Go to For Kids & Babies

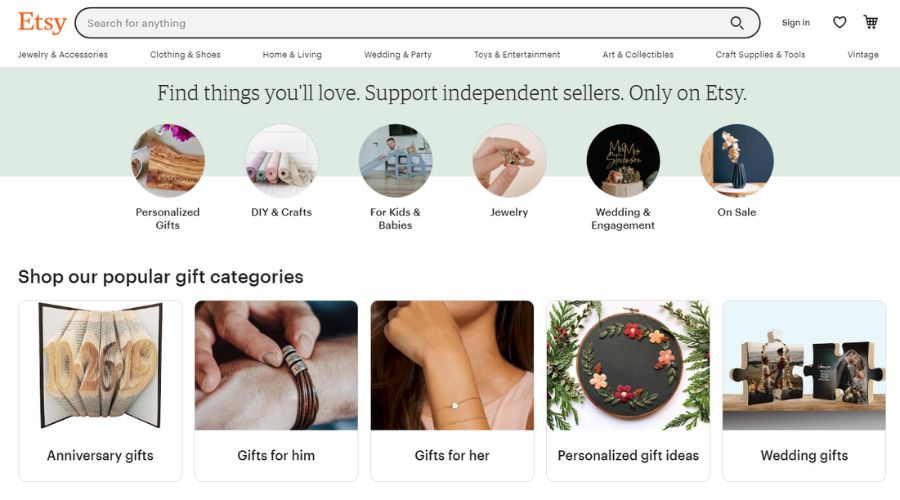(395, 218)
